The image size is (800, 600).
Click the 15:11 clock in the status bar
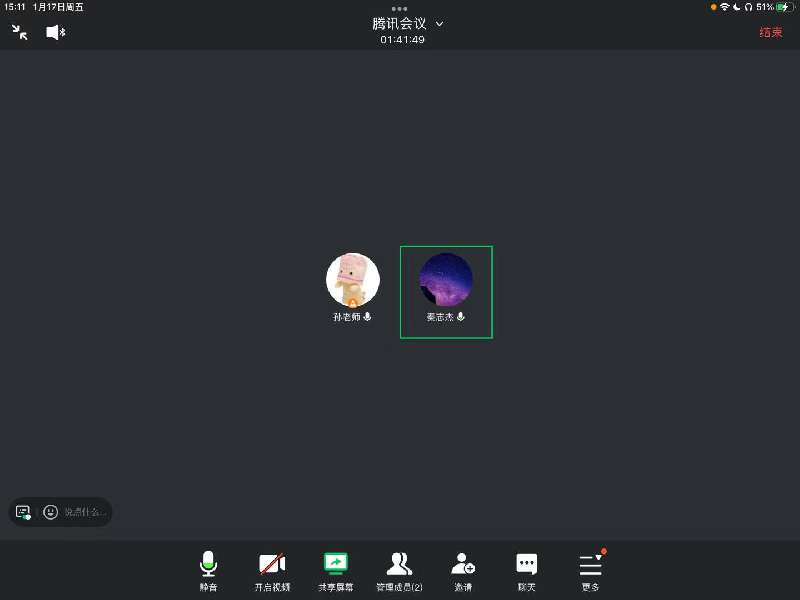[x=15, y=7]
